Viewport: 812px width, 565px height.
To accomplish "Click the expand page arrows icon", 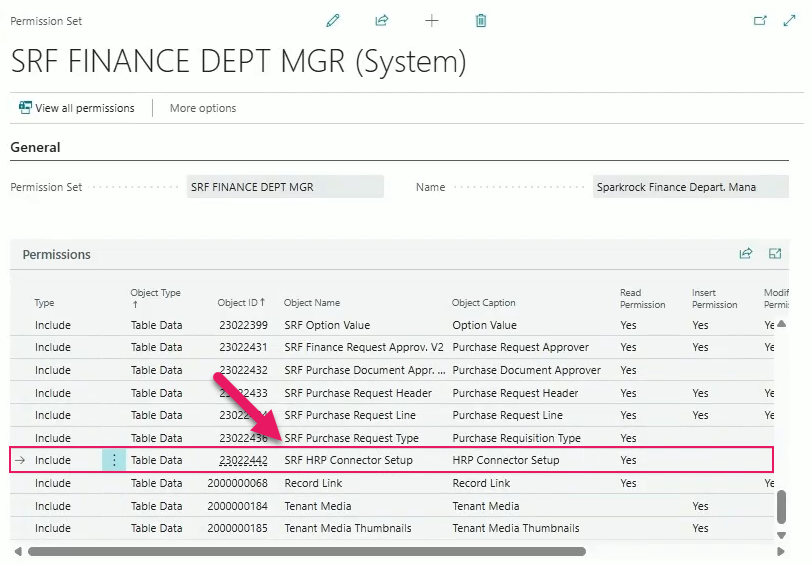I will coord(789,21).
